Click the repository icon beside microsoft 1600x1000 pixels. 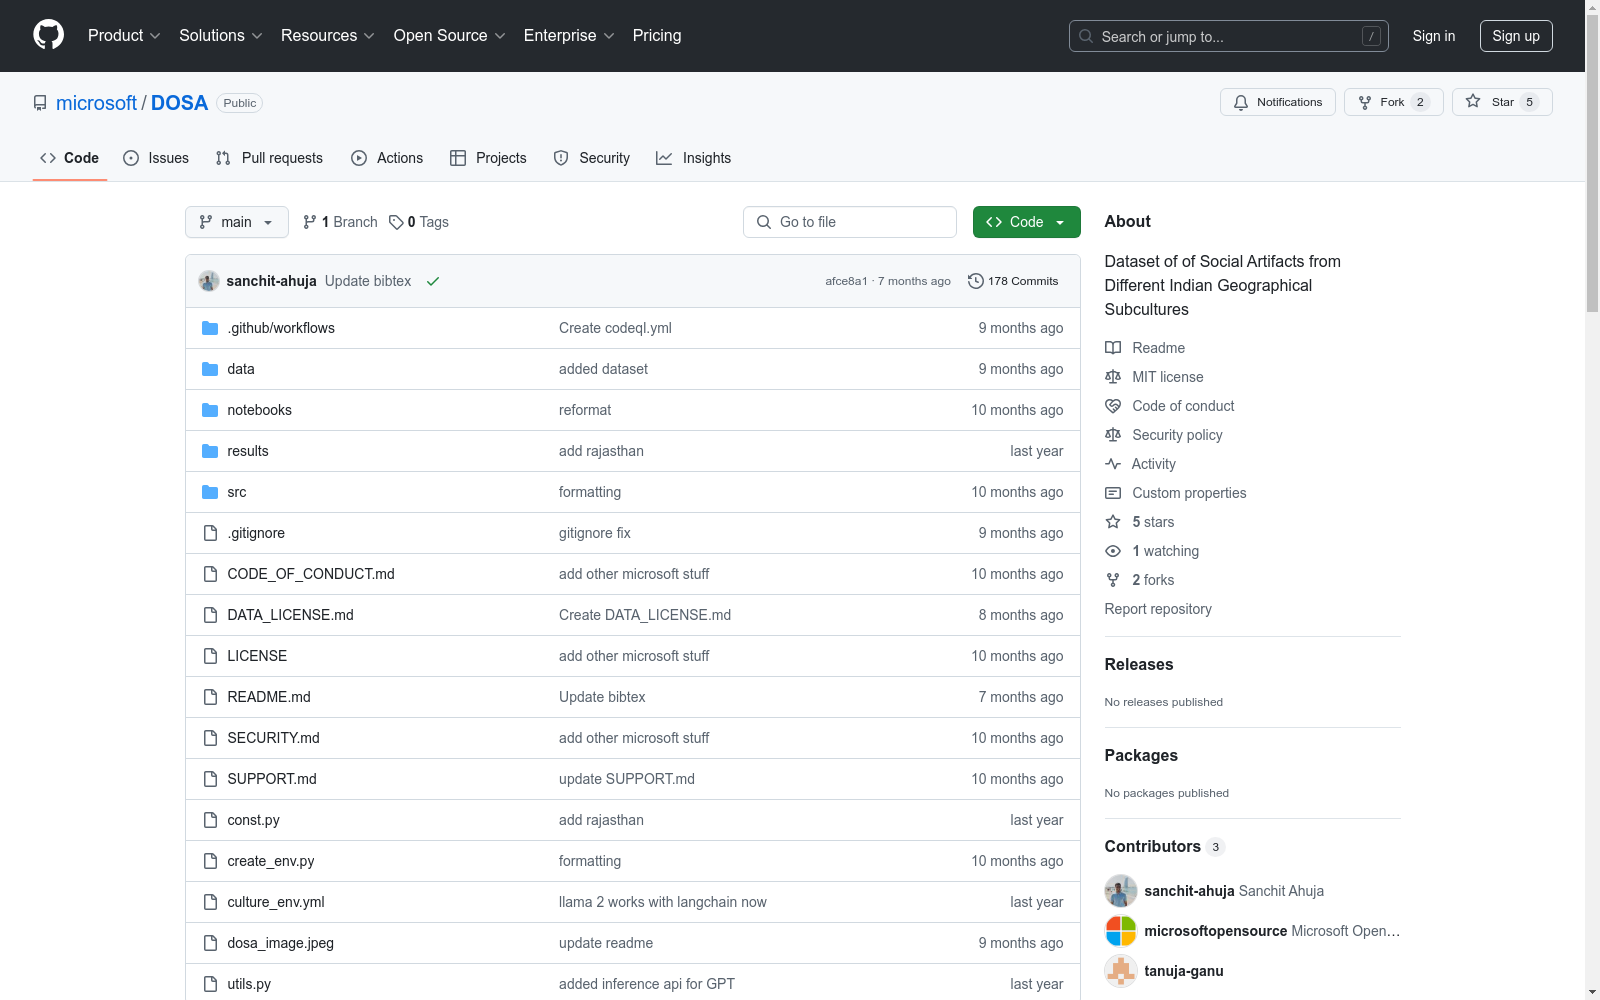coord(40,103)
